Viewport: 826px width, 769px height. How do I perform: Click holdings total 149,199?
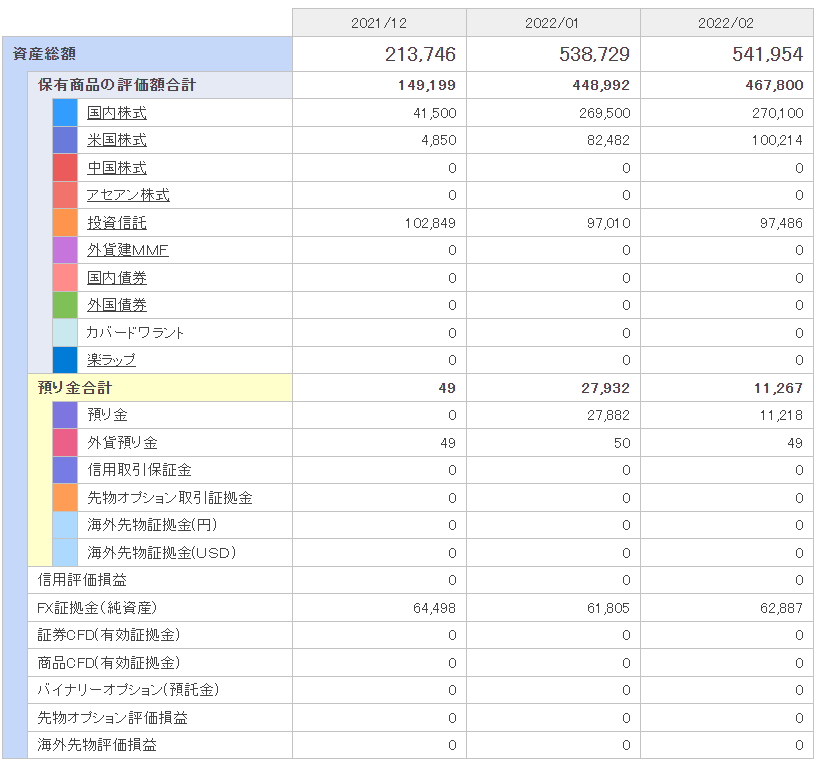pos(427,85)
